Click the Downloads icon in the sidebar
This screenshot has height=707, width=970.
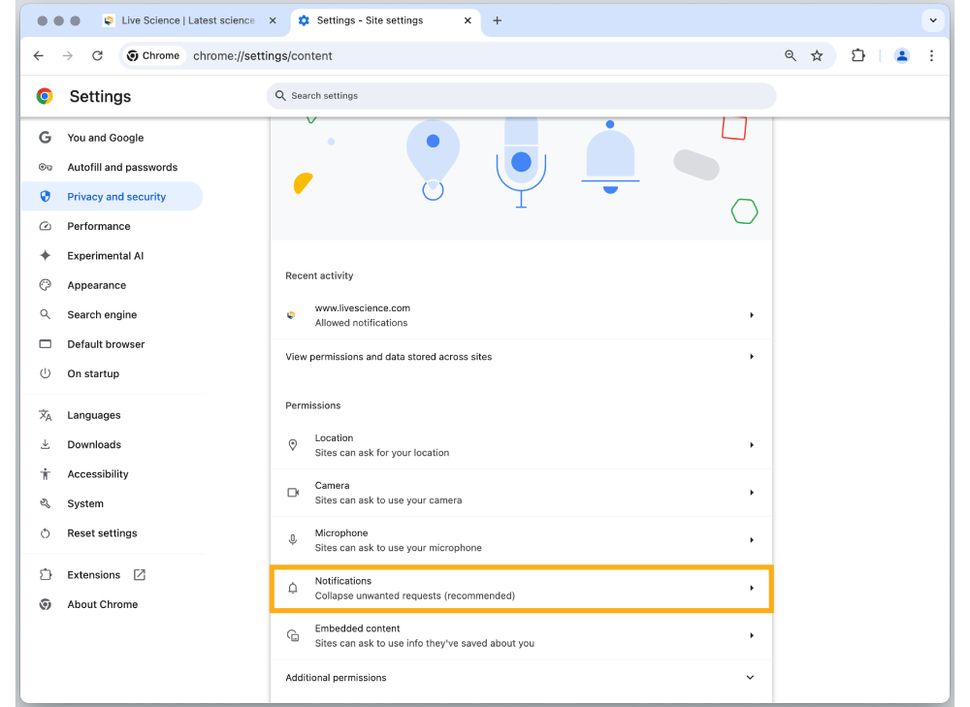pos(47,444)
